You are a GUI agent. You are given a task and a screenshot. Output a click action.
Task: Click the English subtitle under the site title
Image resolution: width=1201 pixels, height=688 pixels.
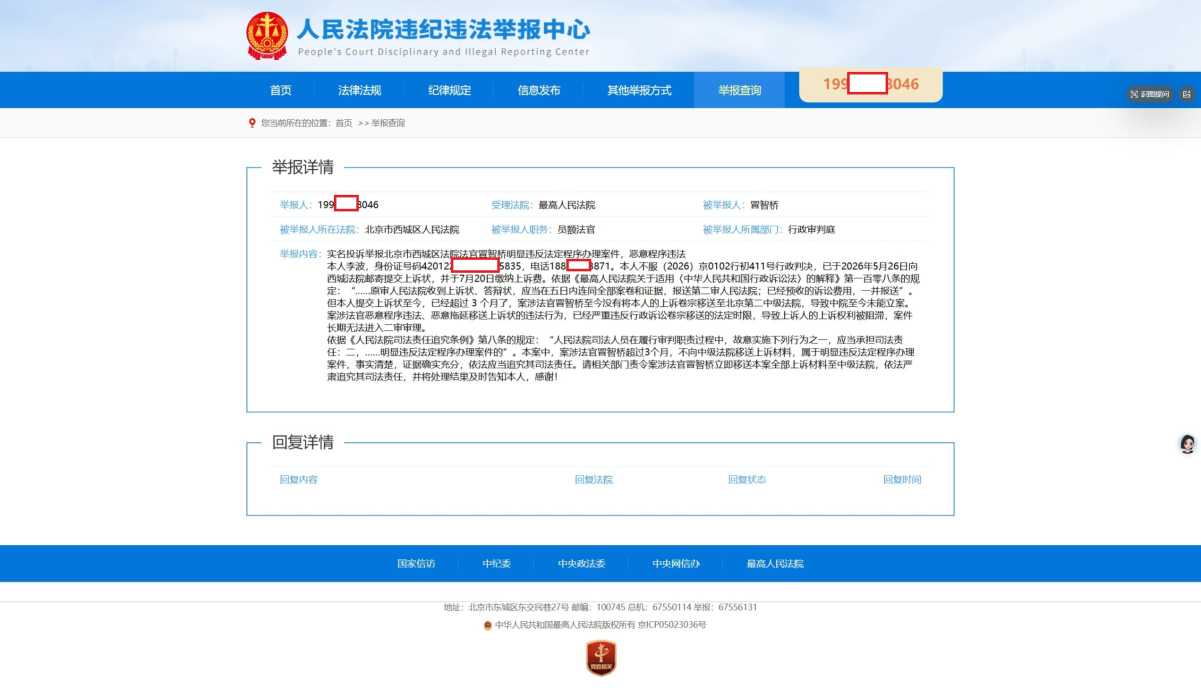443,52
